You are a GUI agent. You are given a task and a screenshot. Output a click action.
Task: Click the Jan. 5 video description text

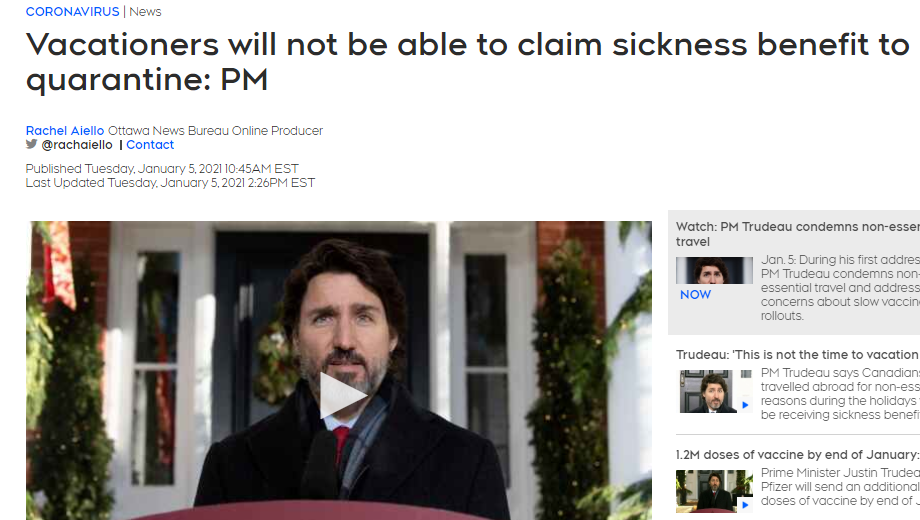click(840, 288)
